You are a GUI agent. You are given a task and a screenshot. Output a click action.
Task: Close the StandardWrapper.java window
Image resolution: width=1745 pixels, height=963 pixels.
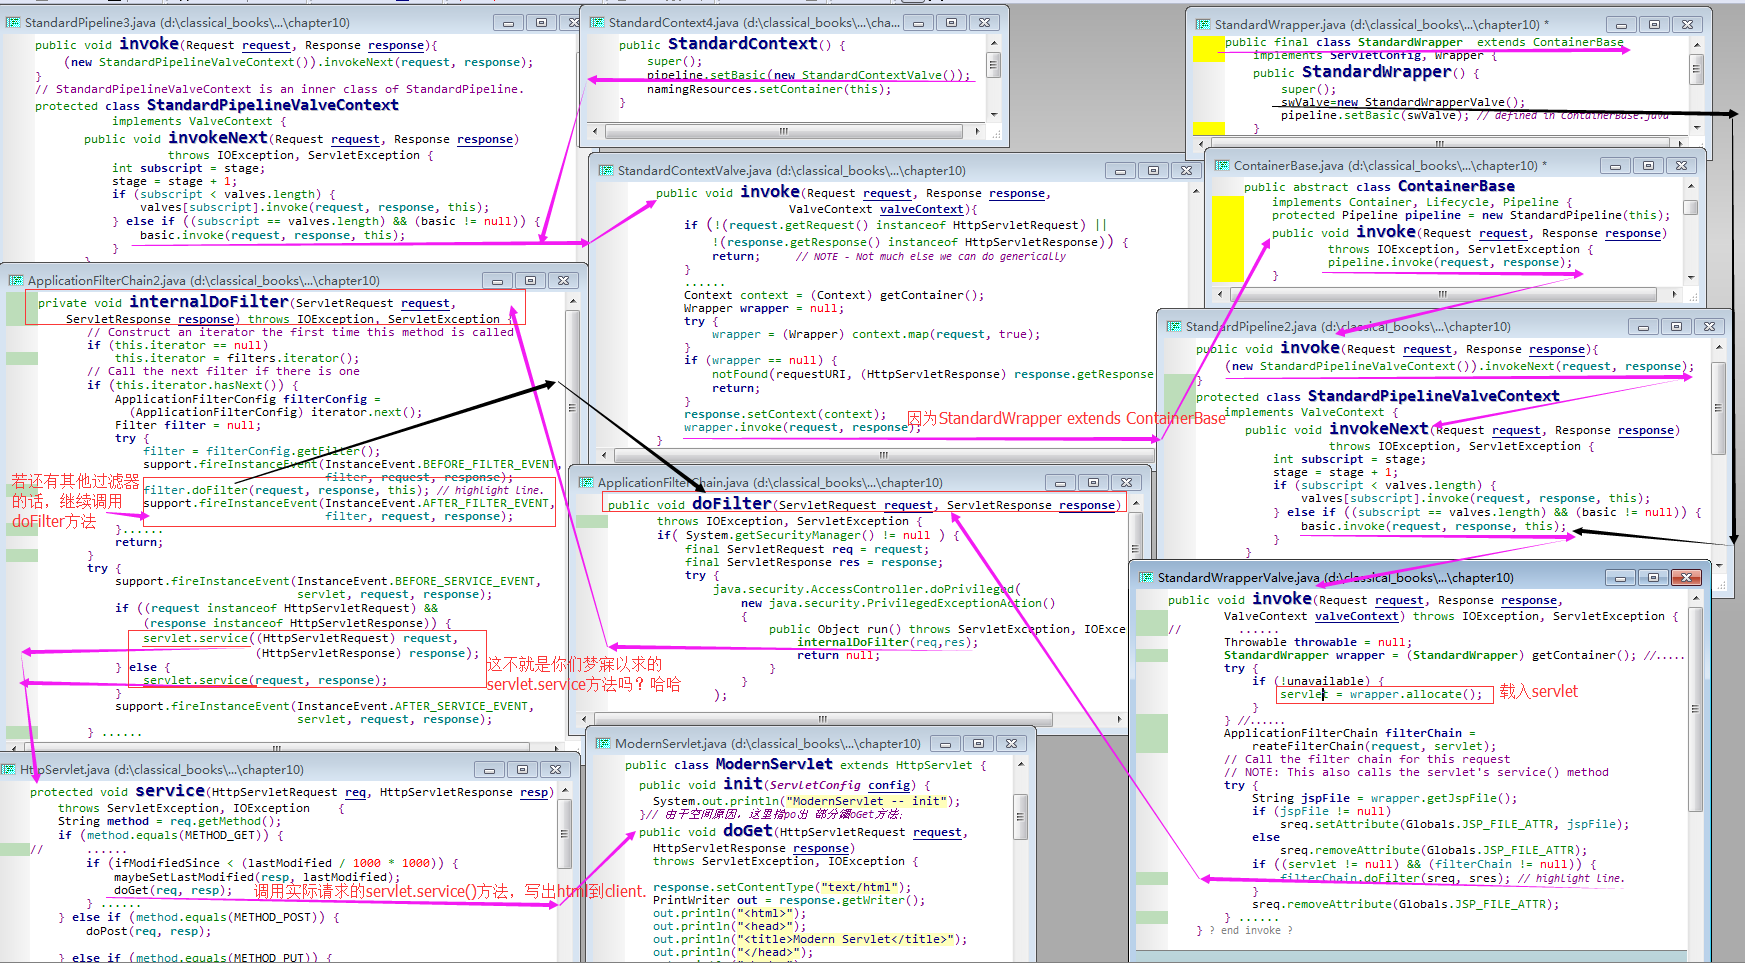coord(1687,24)
